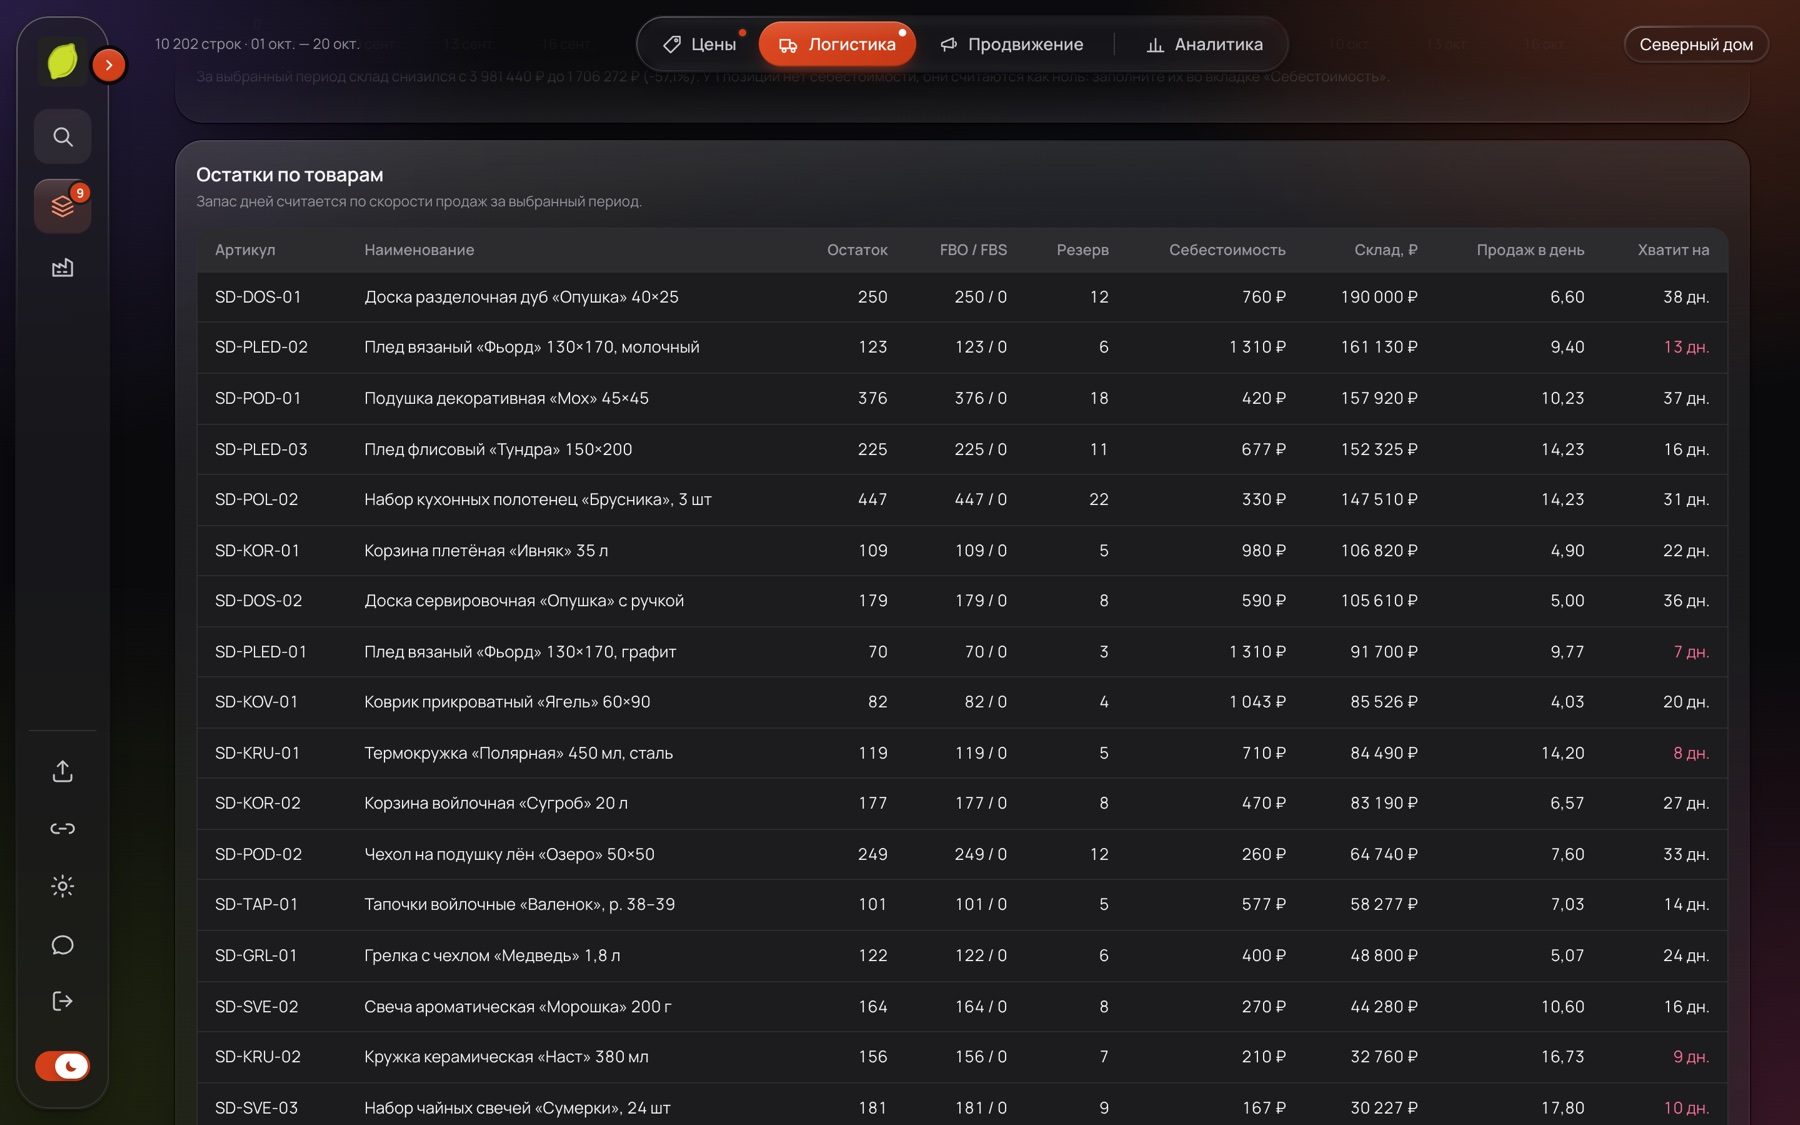The height and width of the screenshot is (1125, 1800).
Task: Click warehouse value 190 000 ₽
Action: tap(1379, 297)
